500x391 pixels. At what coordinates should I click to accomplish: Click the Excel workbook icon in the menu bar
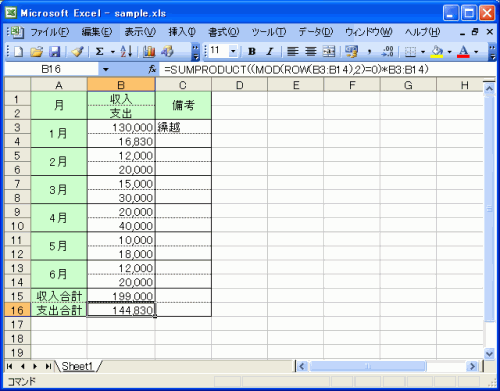point(16,32)
